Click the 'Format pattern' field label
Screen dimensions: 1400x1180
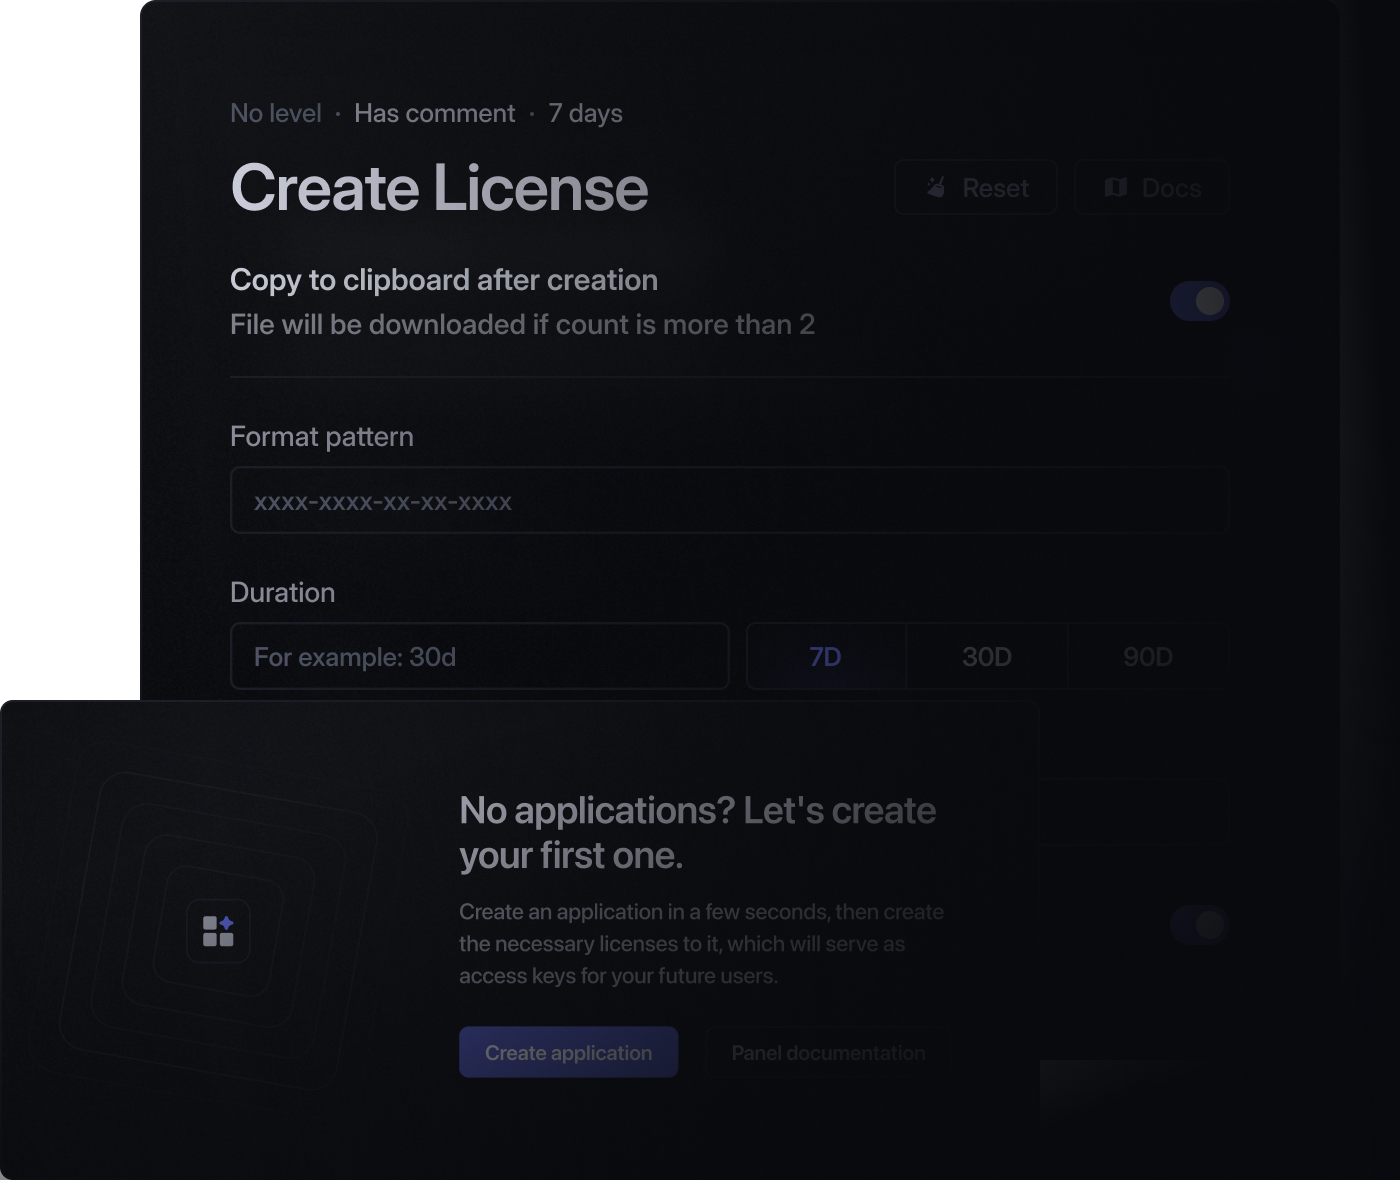click(322, 437)
